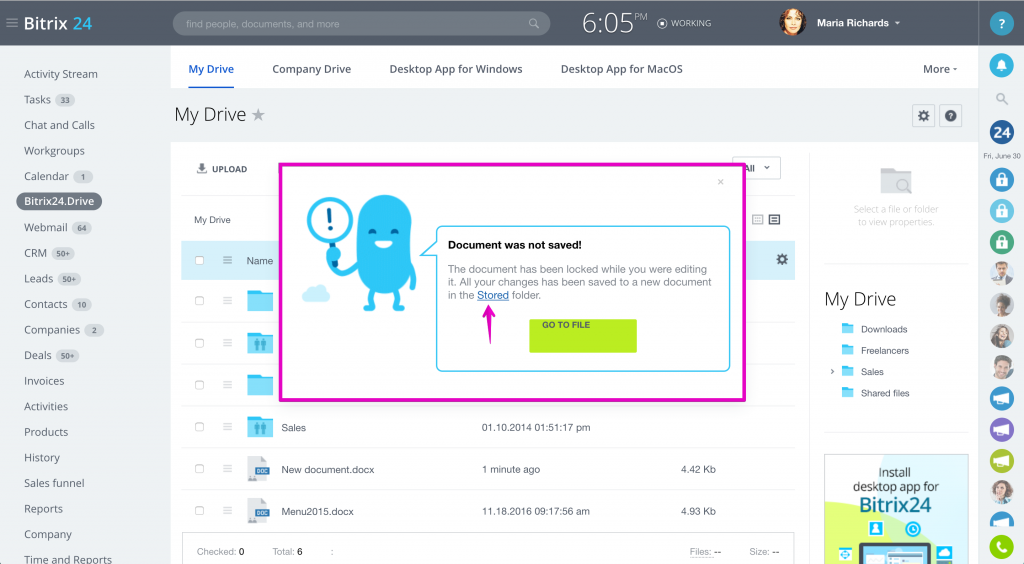Open the Bitrix24 round 24 icon
The image size is (1024, 564).
1001,133
